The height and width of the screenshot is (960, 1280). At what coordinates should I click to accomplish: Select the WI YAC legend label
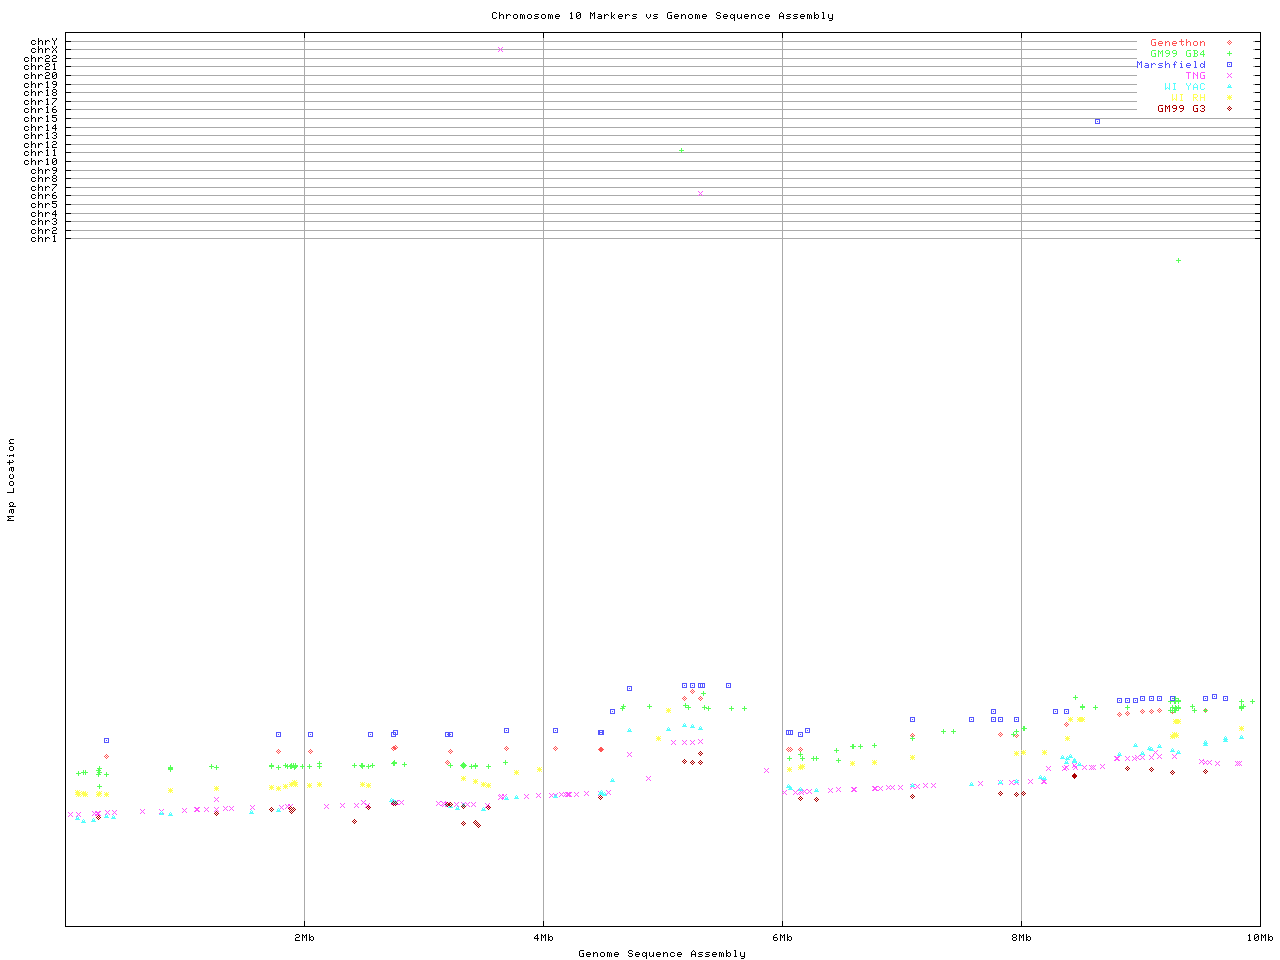[x=1185, y=87]
